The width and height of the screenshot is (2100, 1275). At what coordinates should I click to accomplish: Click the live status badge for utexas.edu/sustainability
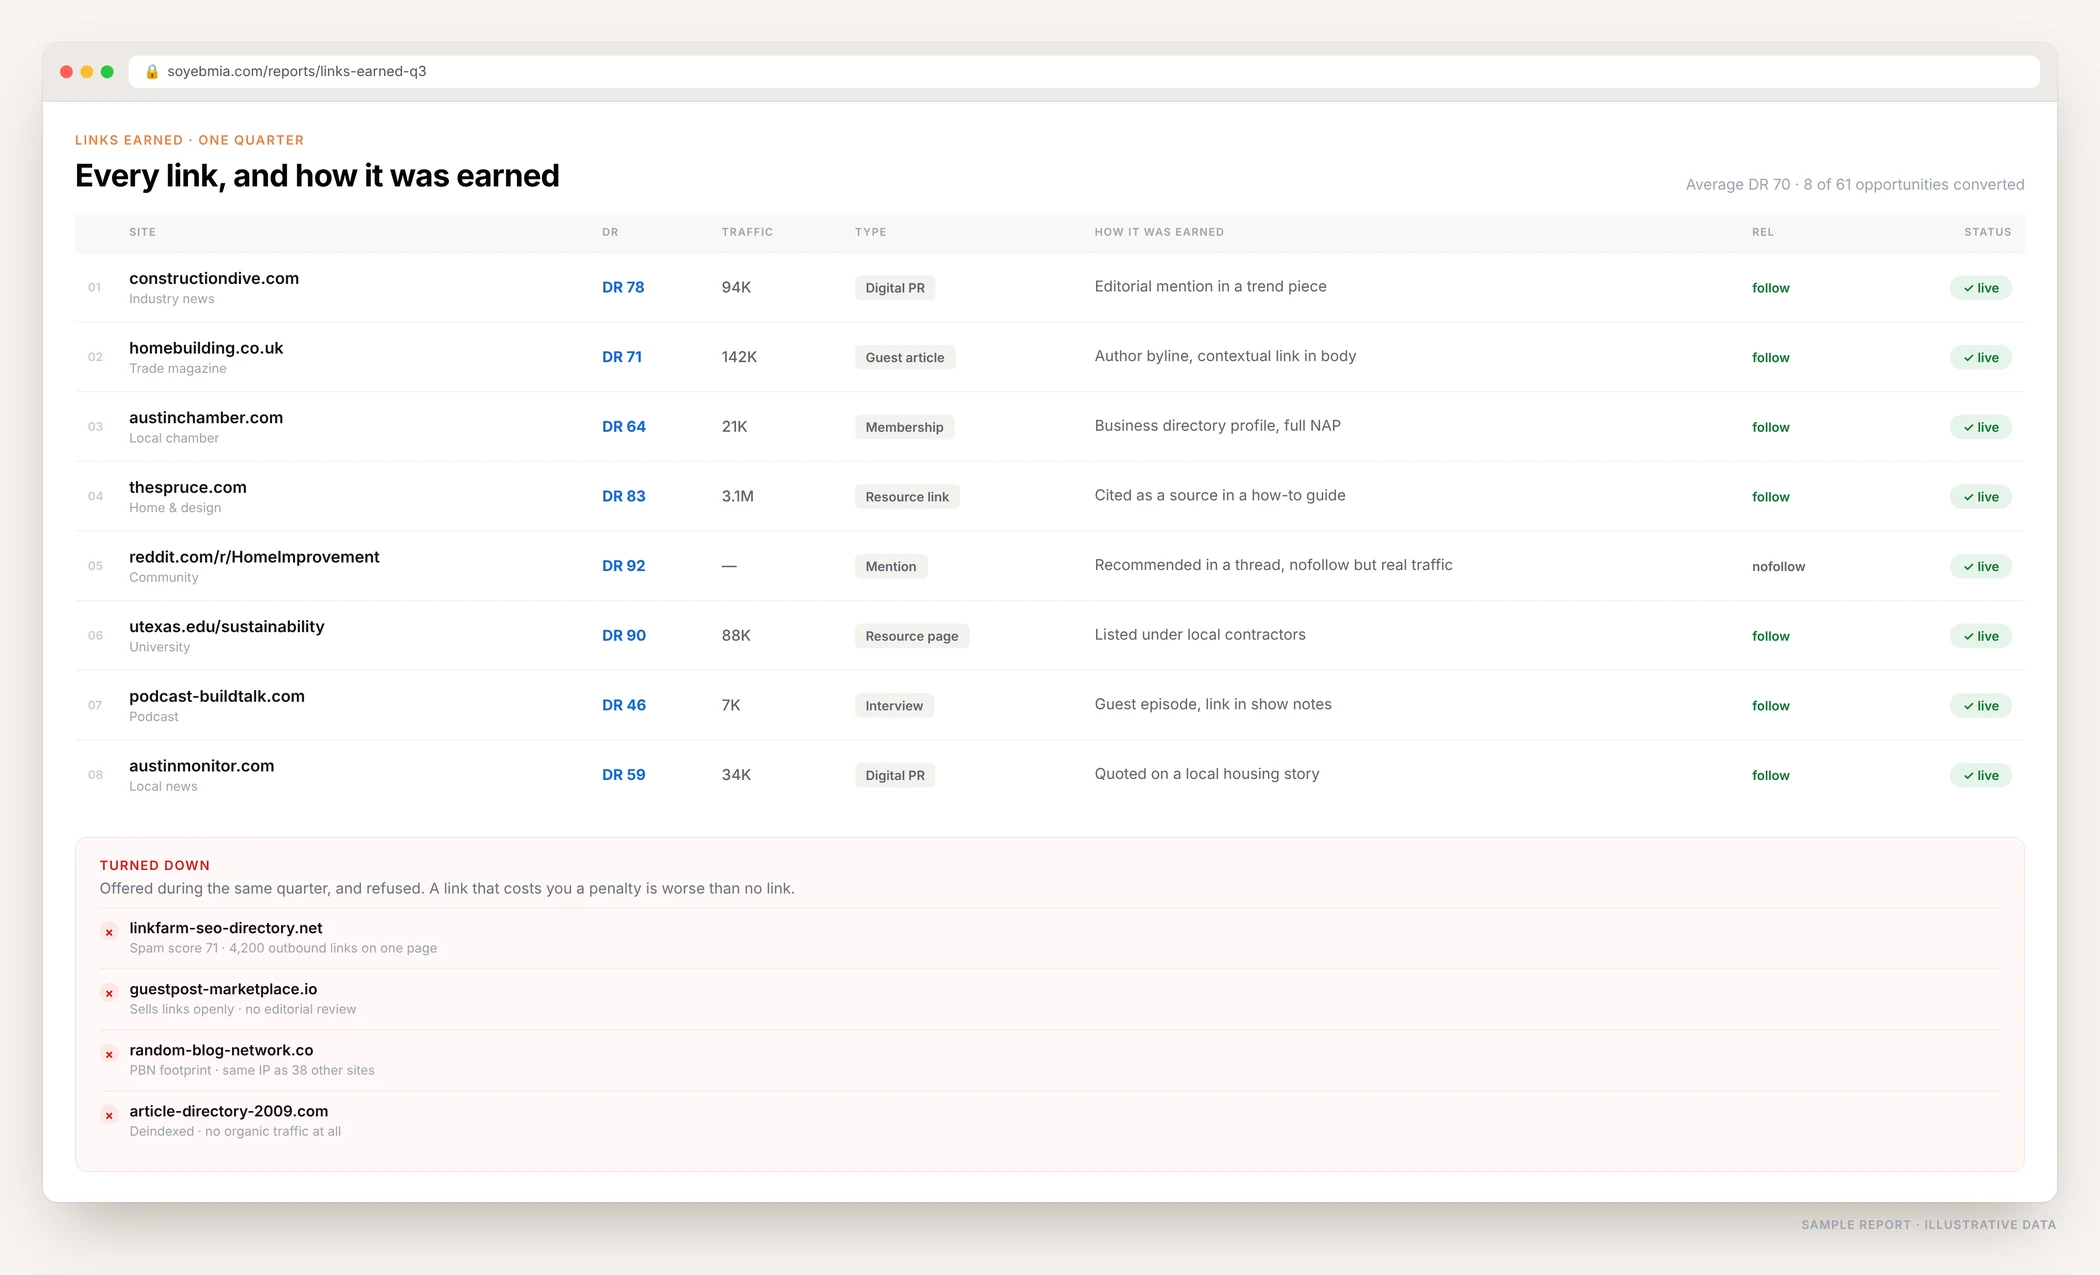1980,636
